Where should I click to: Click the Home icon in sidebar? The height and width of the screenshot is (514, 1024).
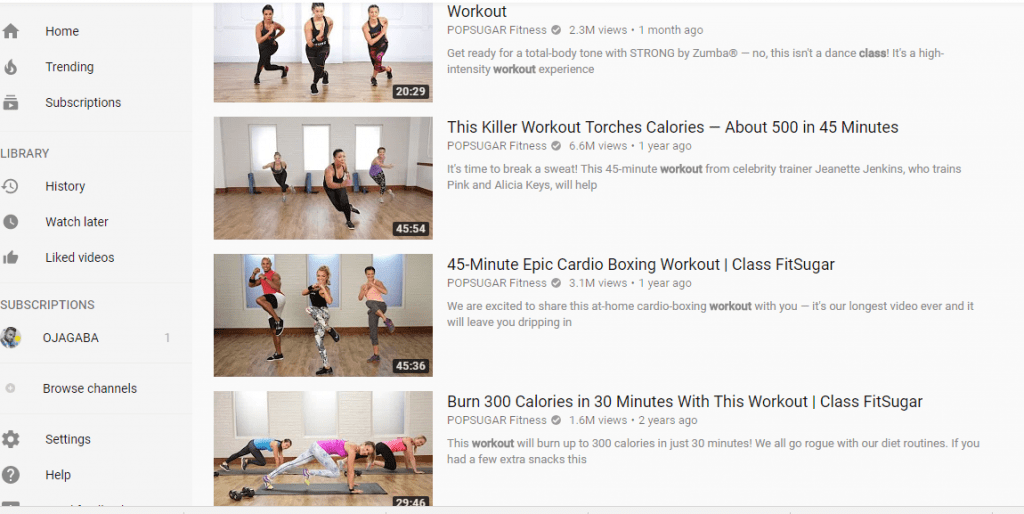[10, 31]
